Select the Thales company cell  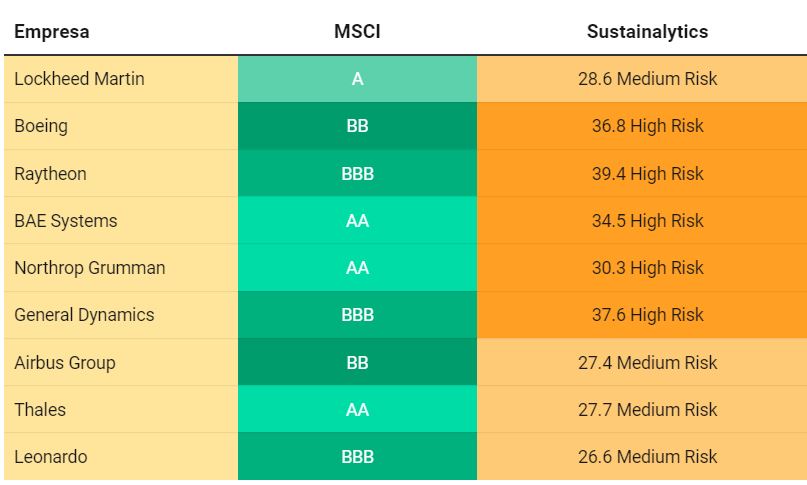coord(121,409)
